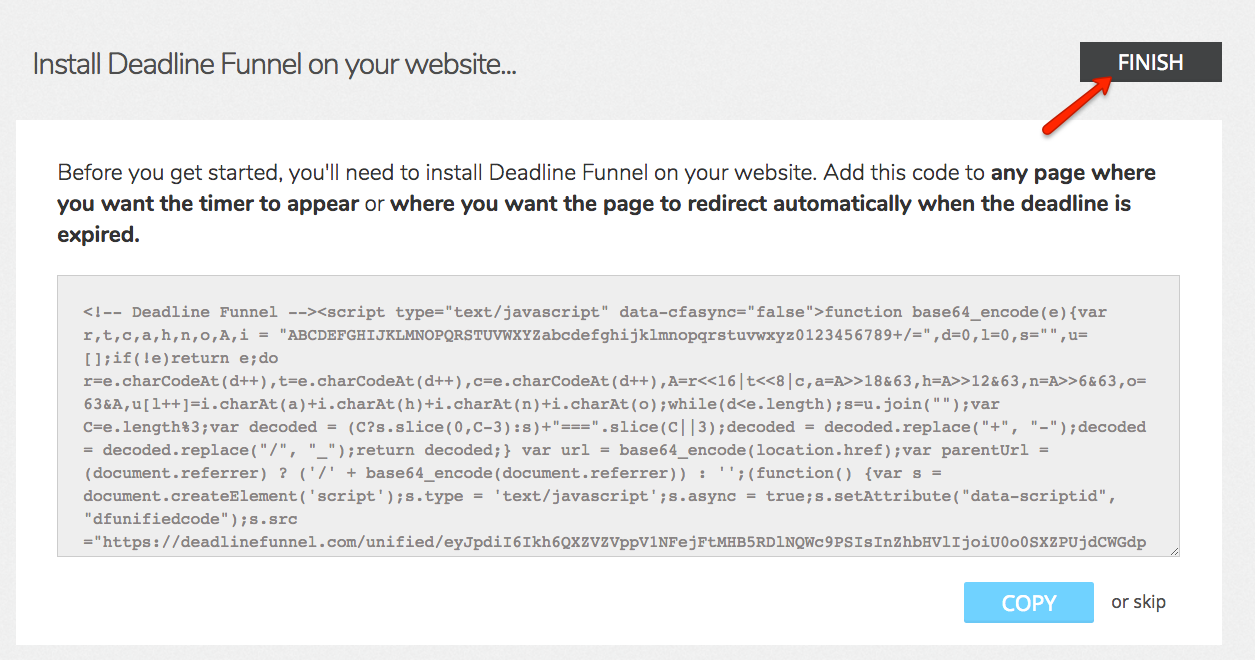Copy the Deadline Funnel code
1255x660 pixels.
coord(1029,603)
